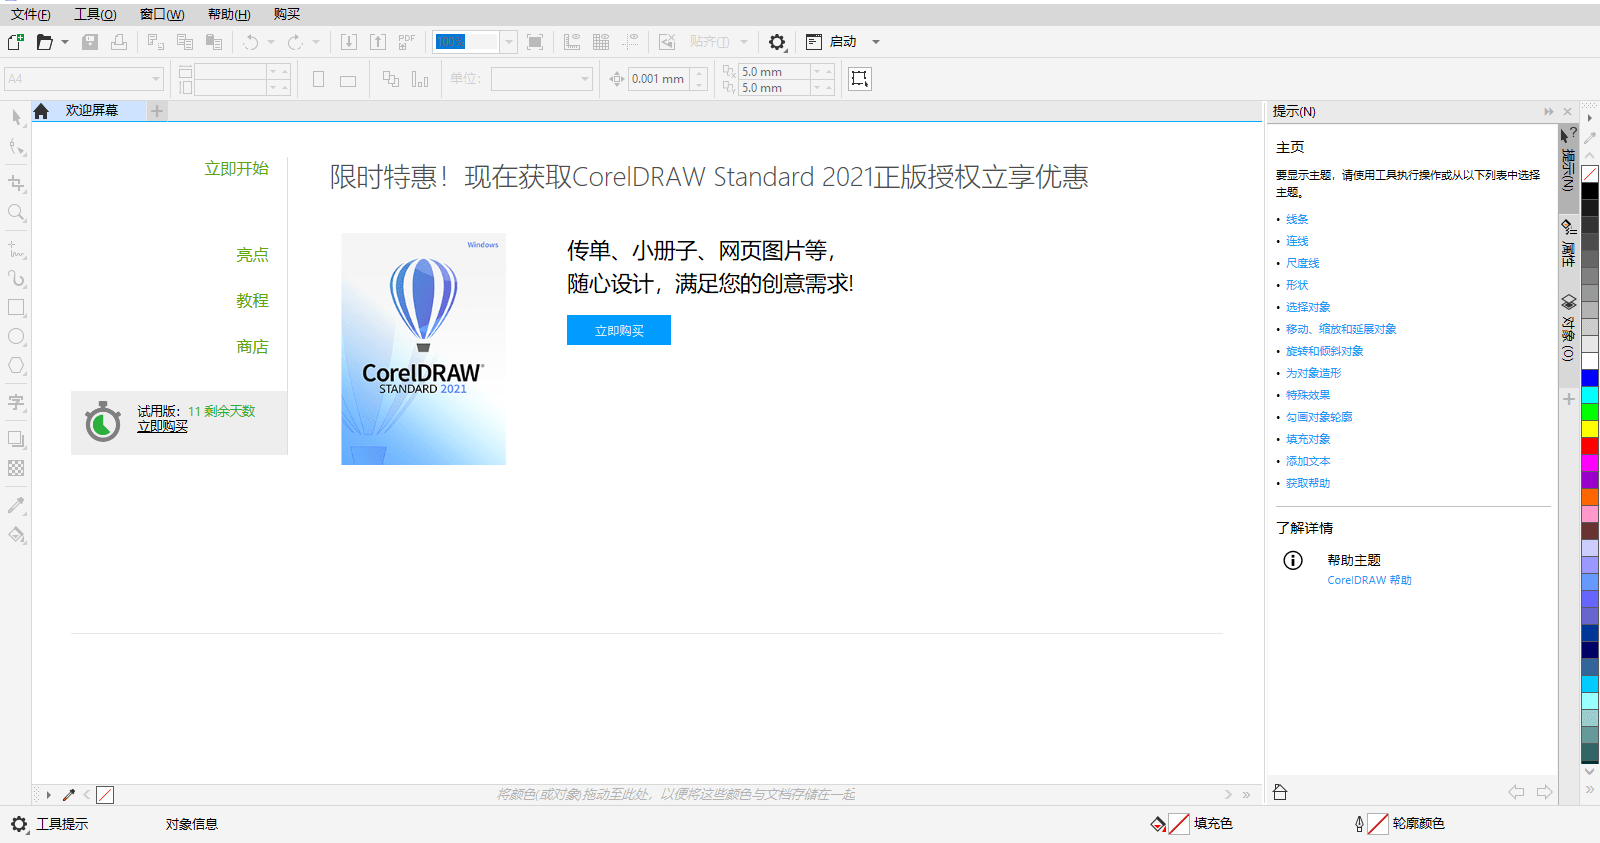Click the Save floppy disk icon
1600x843 pixels.
90,42
